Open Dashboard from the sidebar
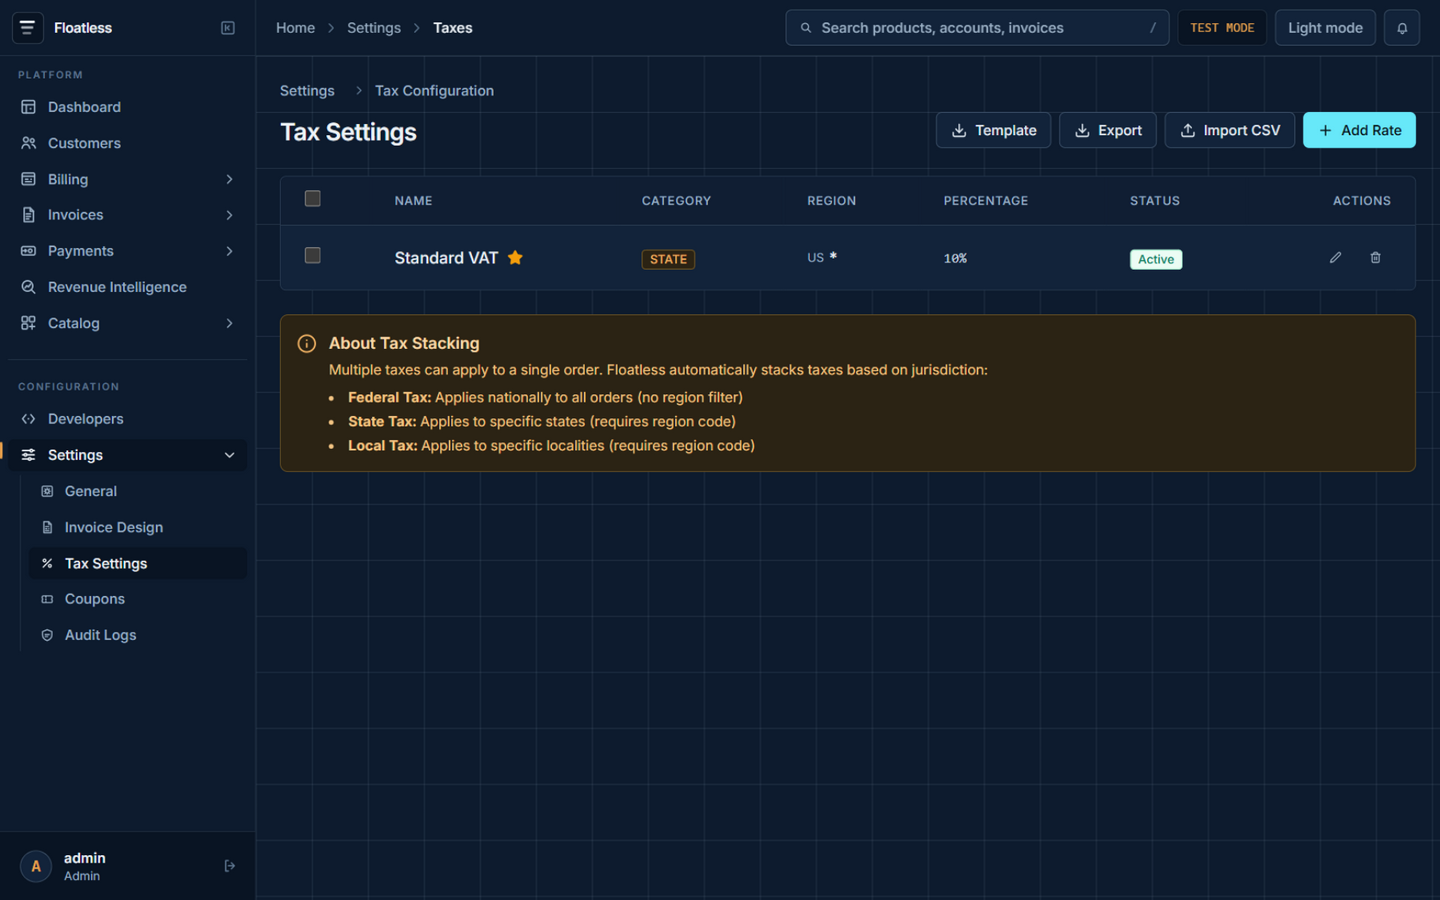This screenshot has height=900, width=1440. click(x=127, y=107)
